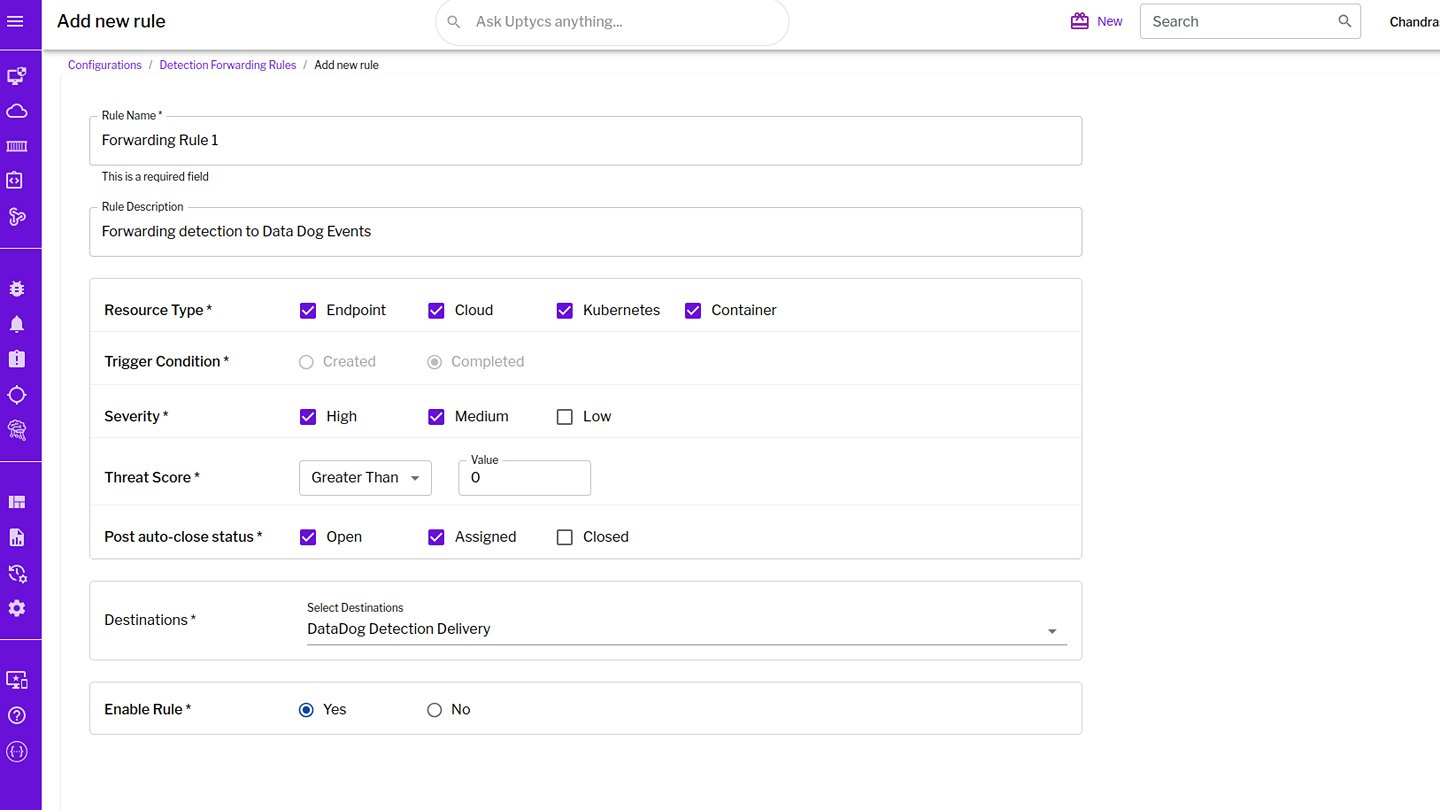
Task: Click the gift icon beside New
Action: coord(1079,21)
